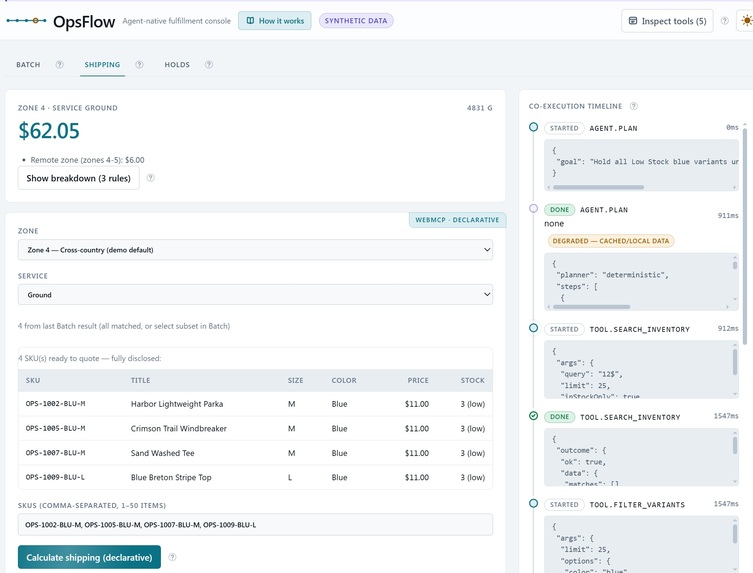
Task: Click the DEGRADED — CACHED/LOCAL DATA badge
Action: tap(611, 241)
